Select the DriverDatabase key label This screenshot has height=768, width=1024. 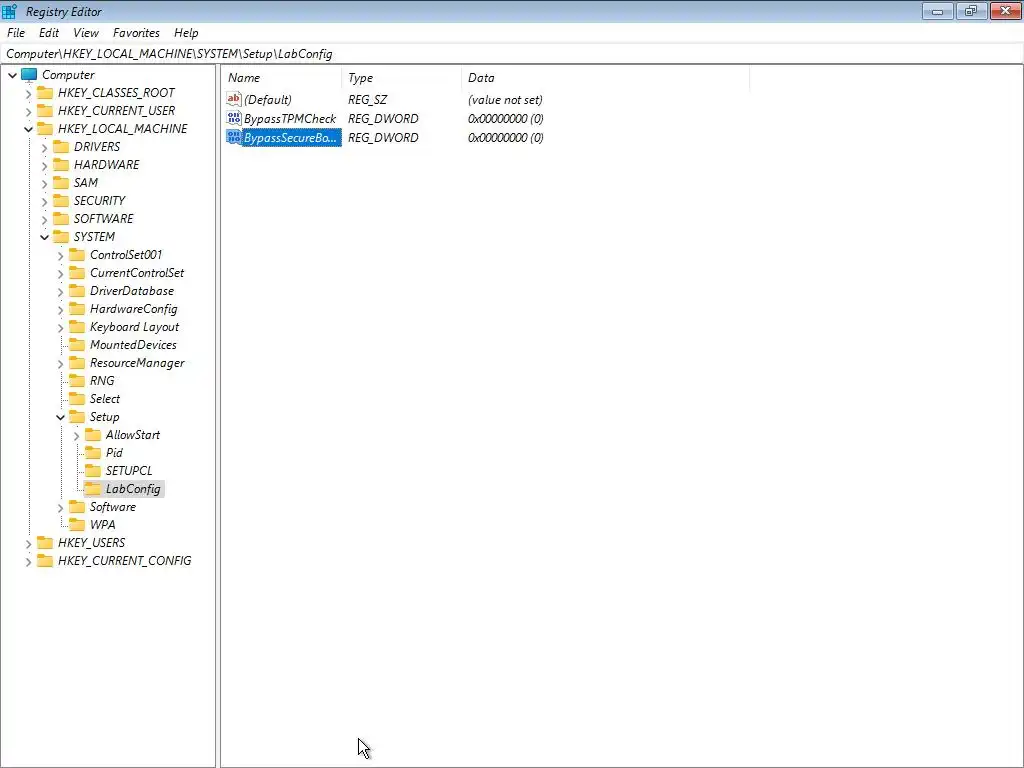[x=132, y=291]
